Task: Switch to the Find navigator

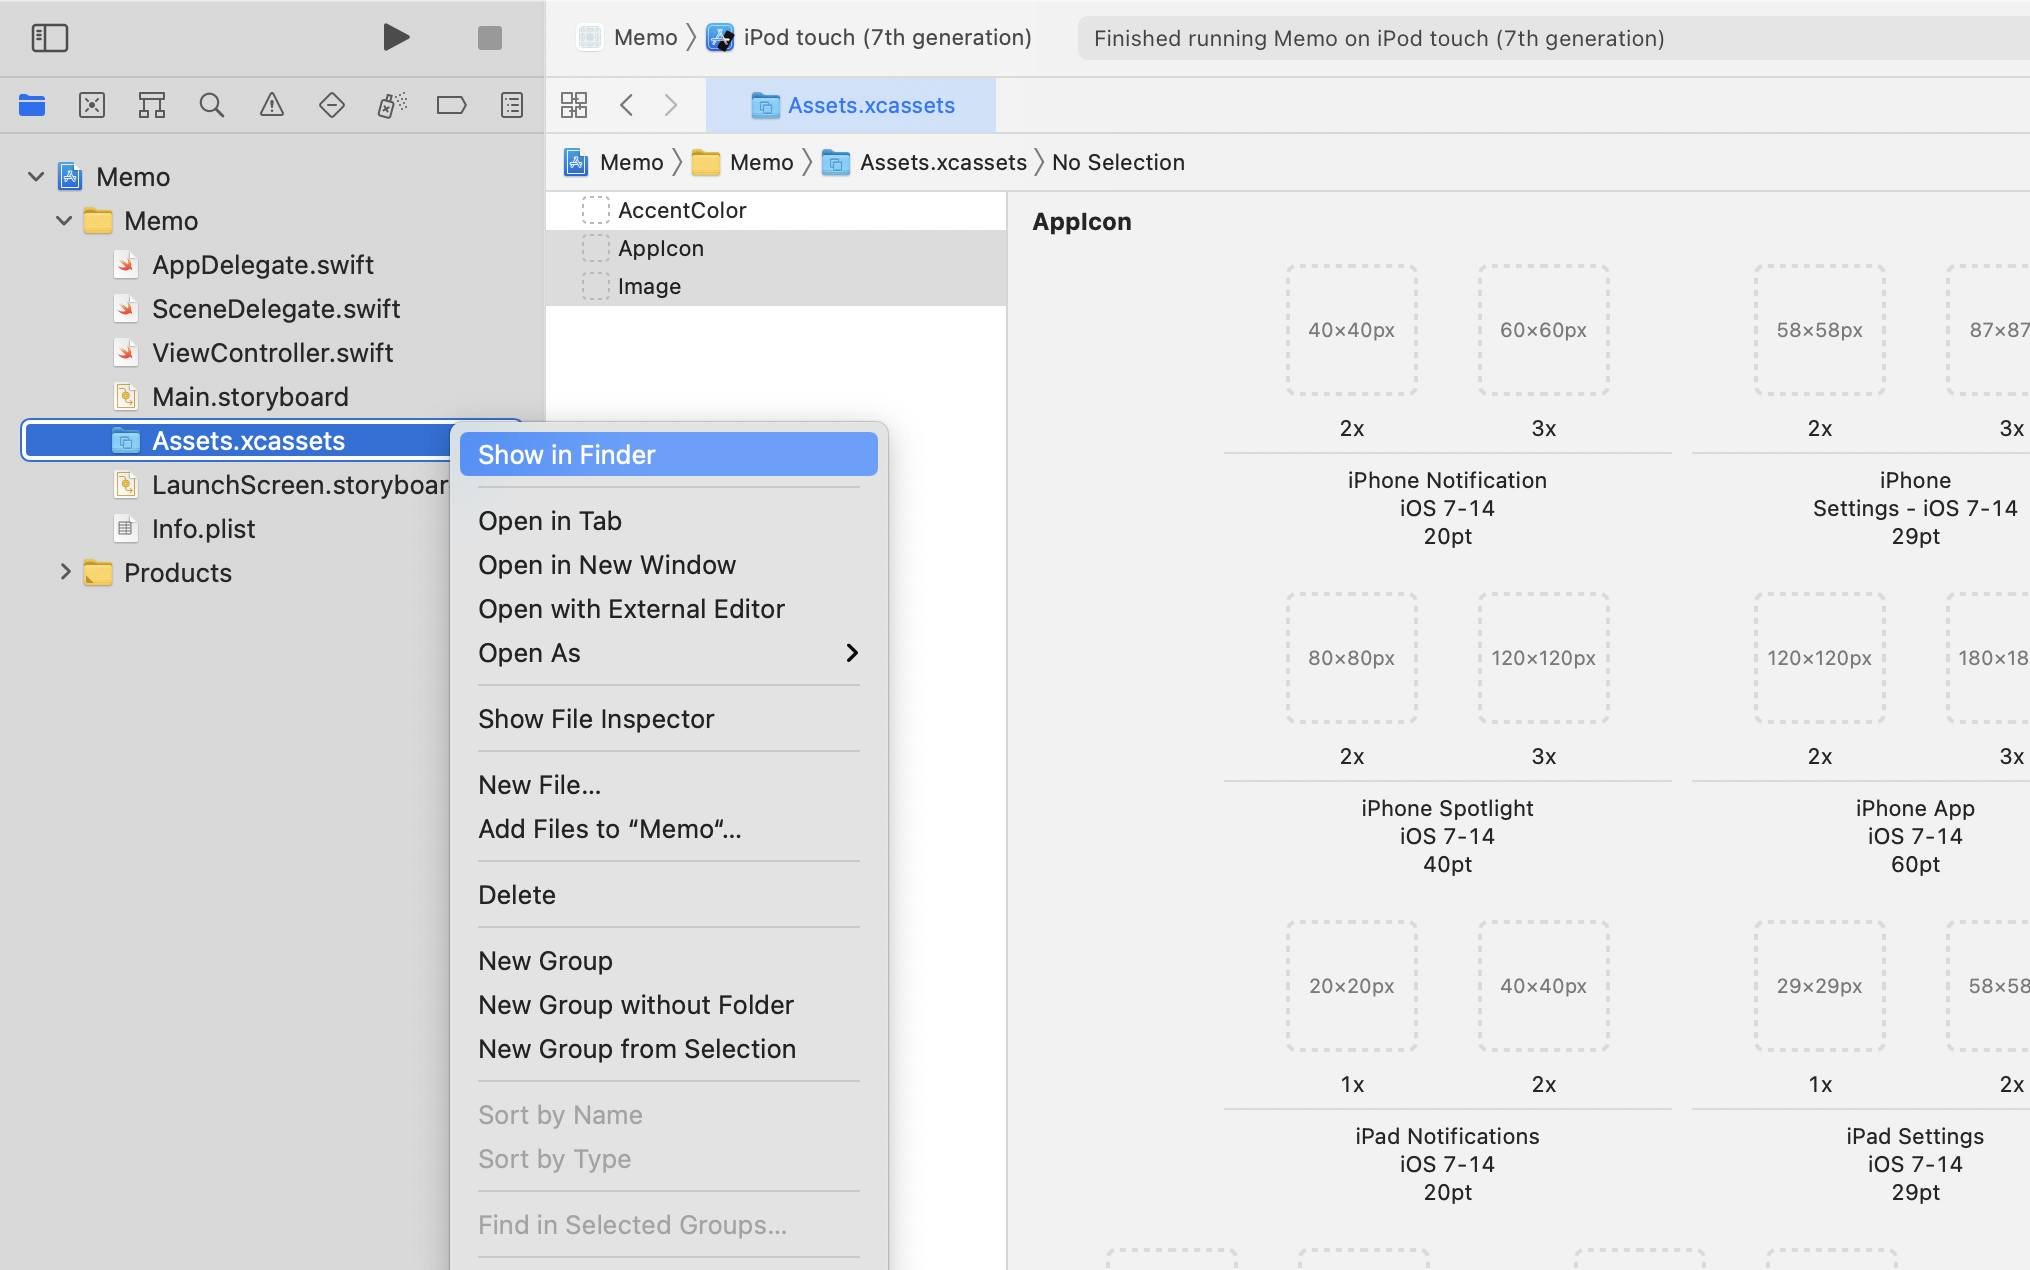Action: [x=212, y=105]
